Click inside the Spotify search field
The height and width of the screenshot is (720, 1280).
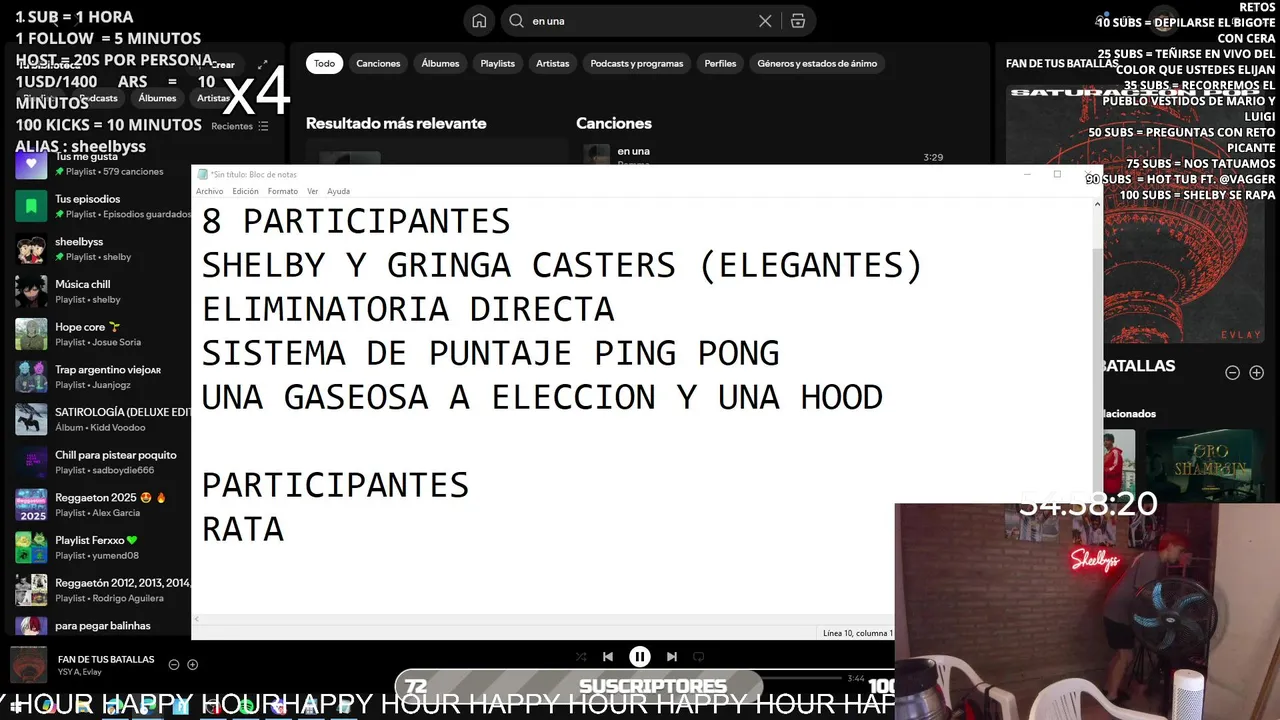click(x=640, y=21)
